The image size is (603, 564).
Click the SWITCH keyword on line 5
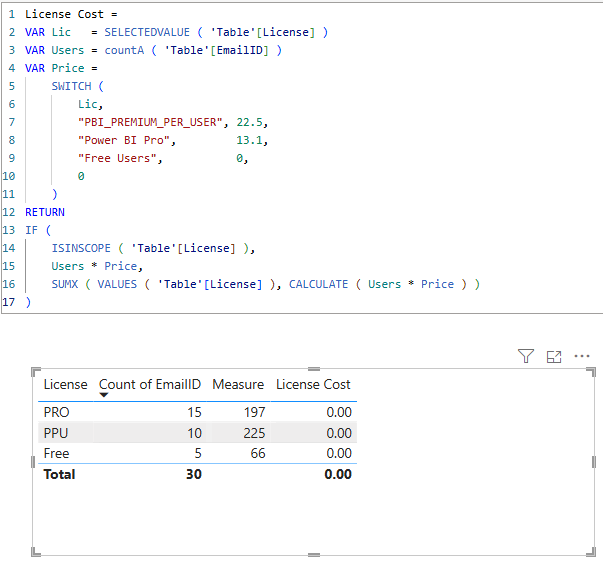[72, 86]
